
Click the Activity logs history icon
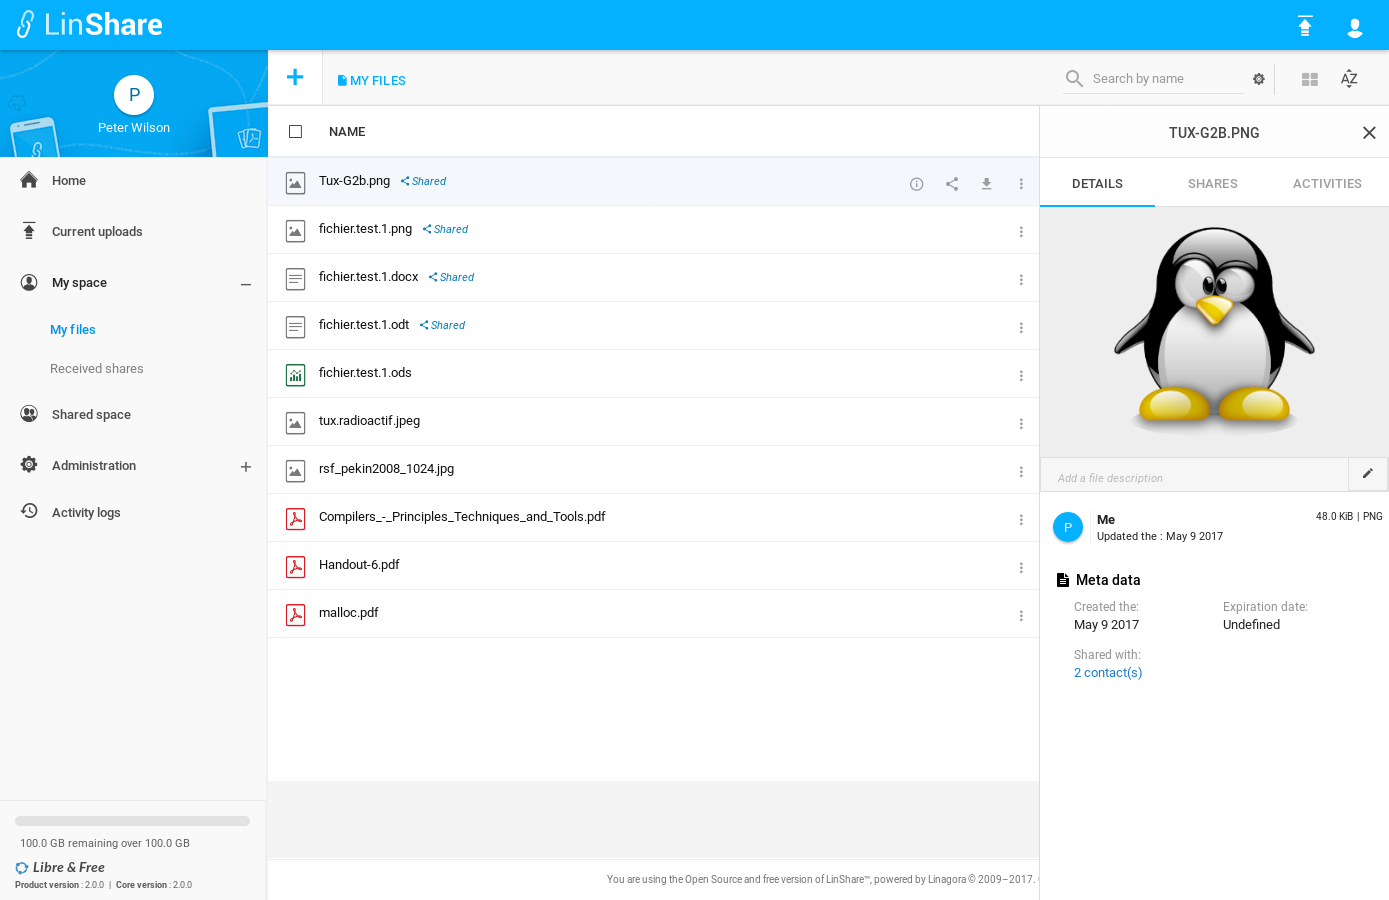(29, 511)
